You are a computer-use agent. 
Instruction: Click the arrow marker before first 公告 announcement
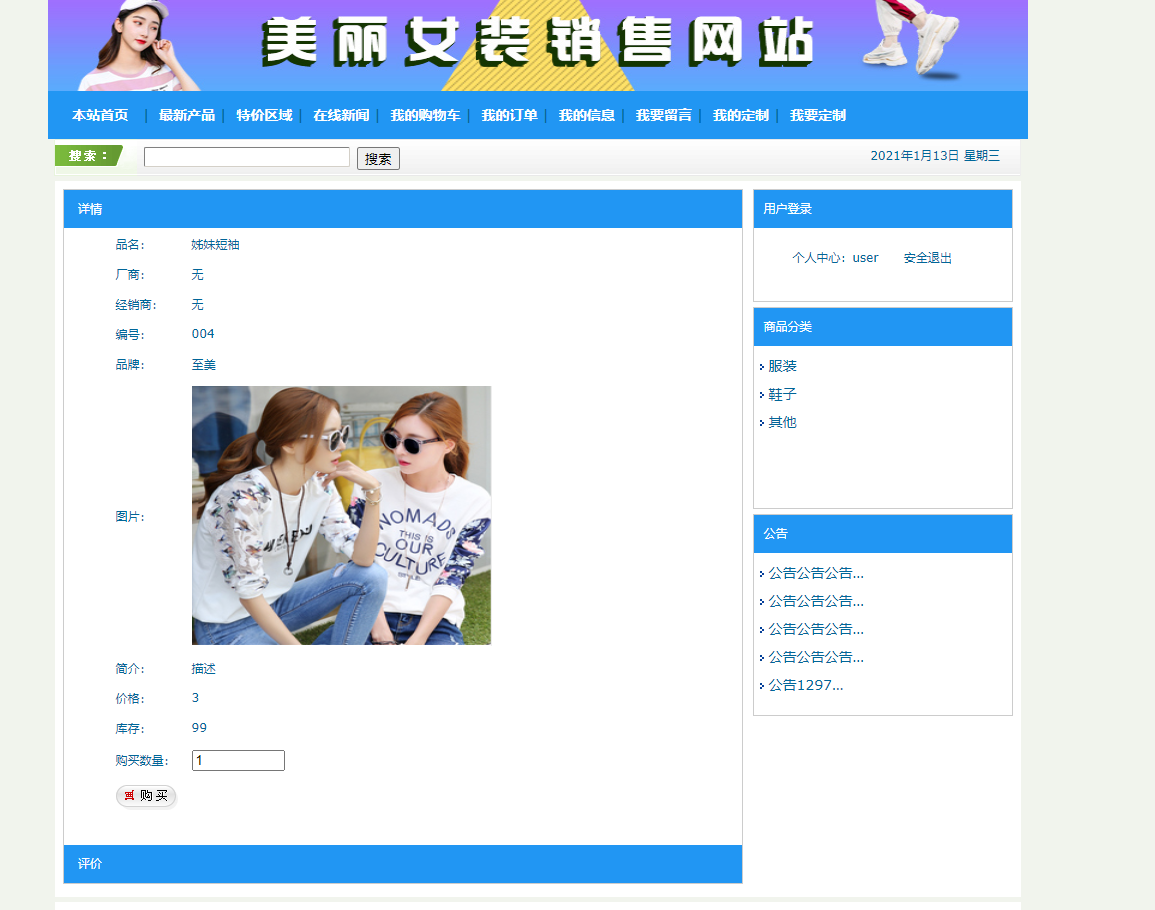tap(763, 573)
